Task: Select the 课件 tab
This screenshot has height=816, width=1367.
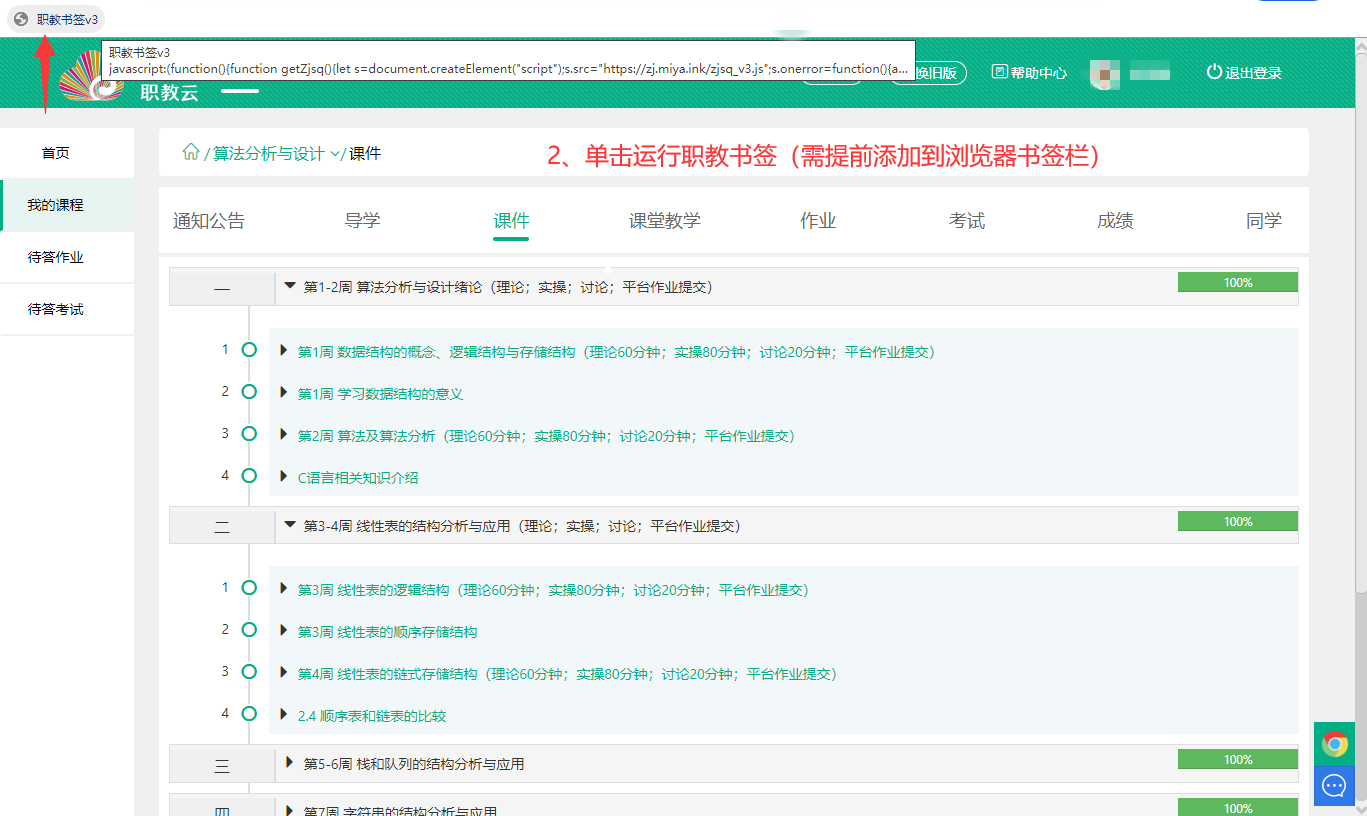Action: tap(511, 222)
